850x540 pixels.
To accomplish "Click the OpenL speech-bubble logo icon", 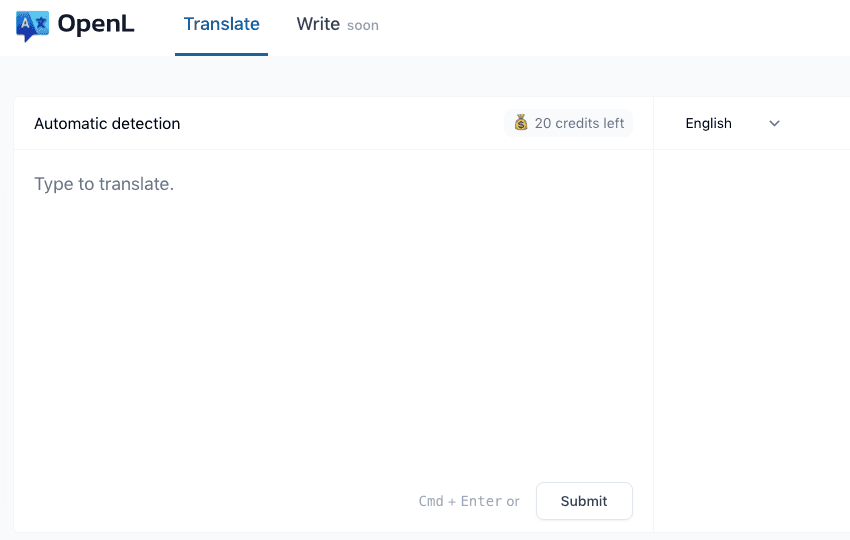I will [32, 25].
